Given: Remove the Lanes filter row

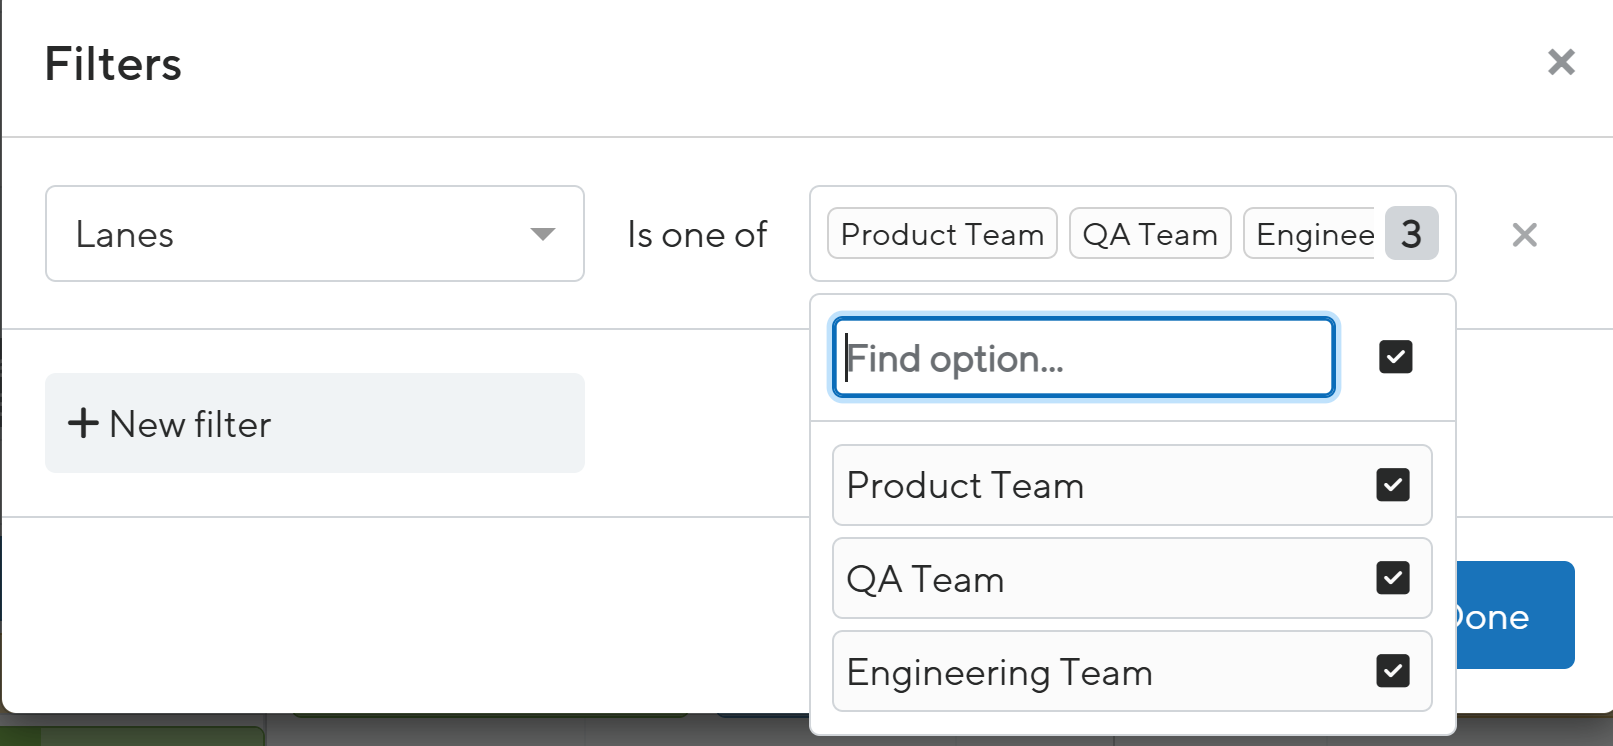Looking at the screenshot, I should pos(1524,234).
